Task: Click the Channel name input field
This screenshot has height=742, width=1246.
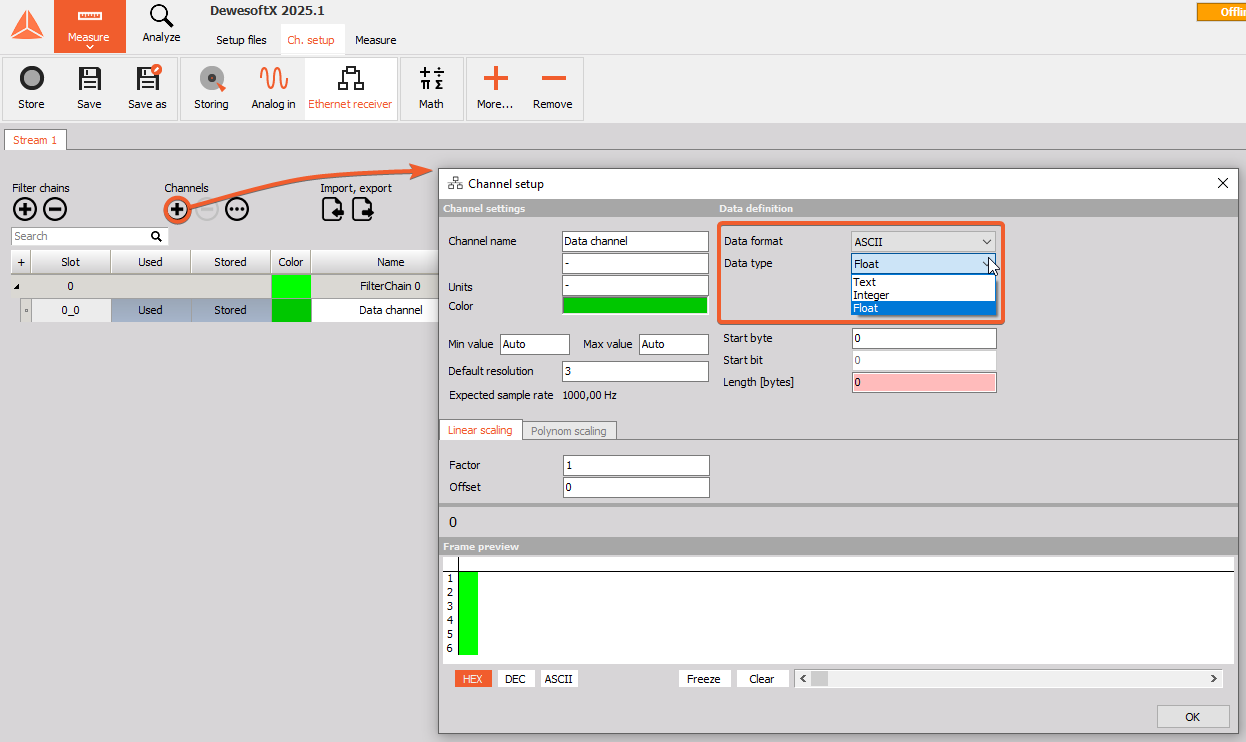Action: tap(635, 241)
